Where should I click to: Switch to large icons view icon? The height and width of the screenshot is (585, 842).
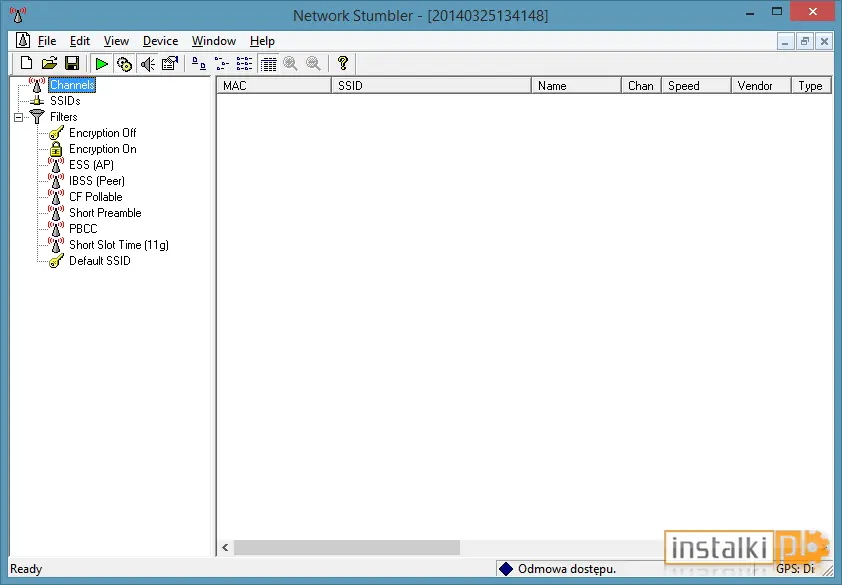[199, 64]
